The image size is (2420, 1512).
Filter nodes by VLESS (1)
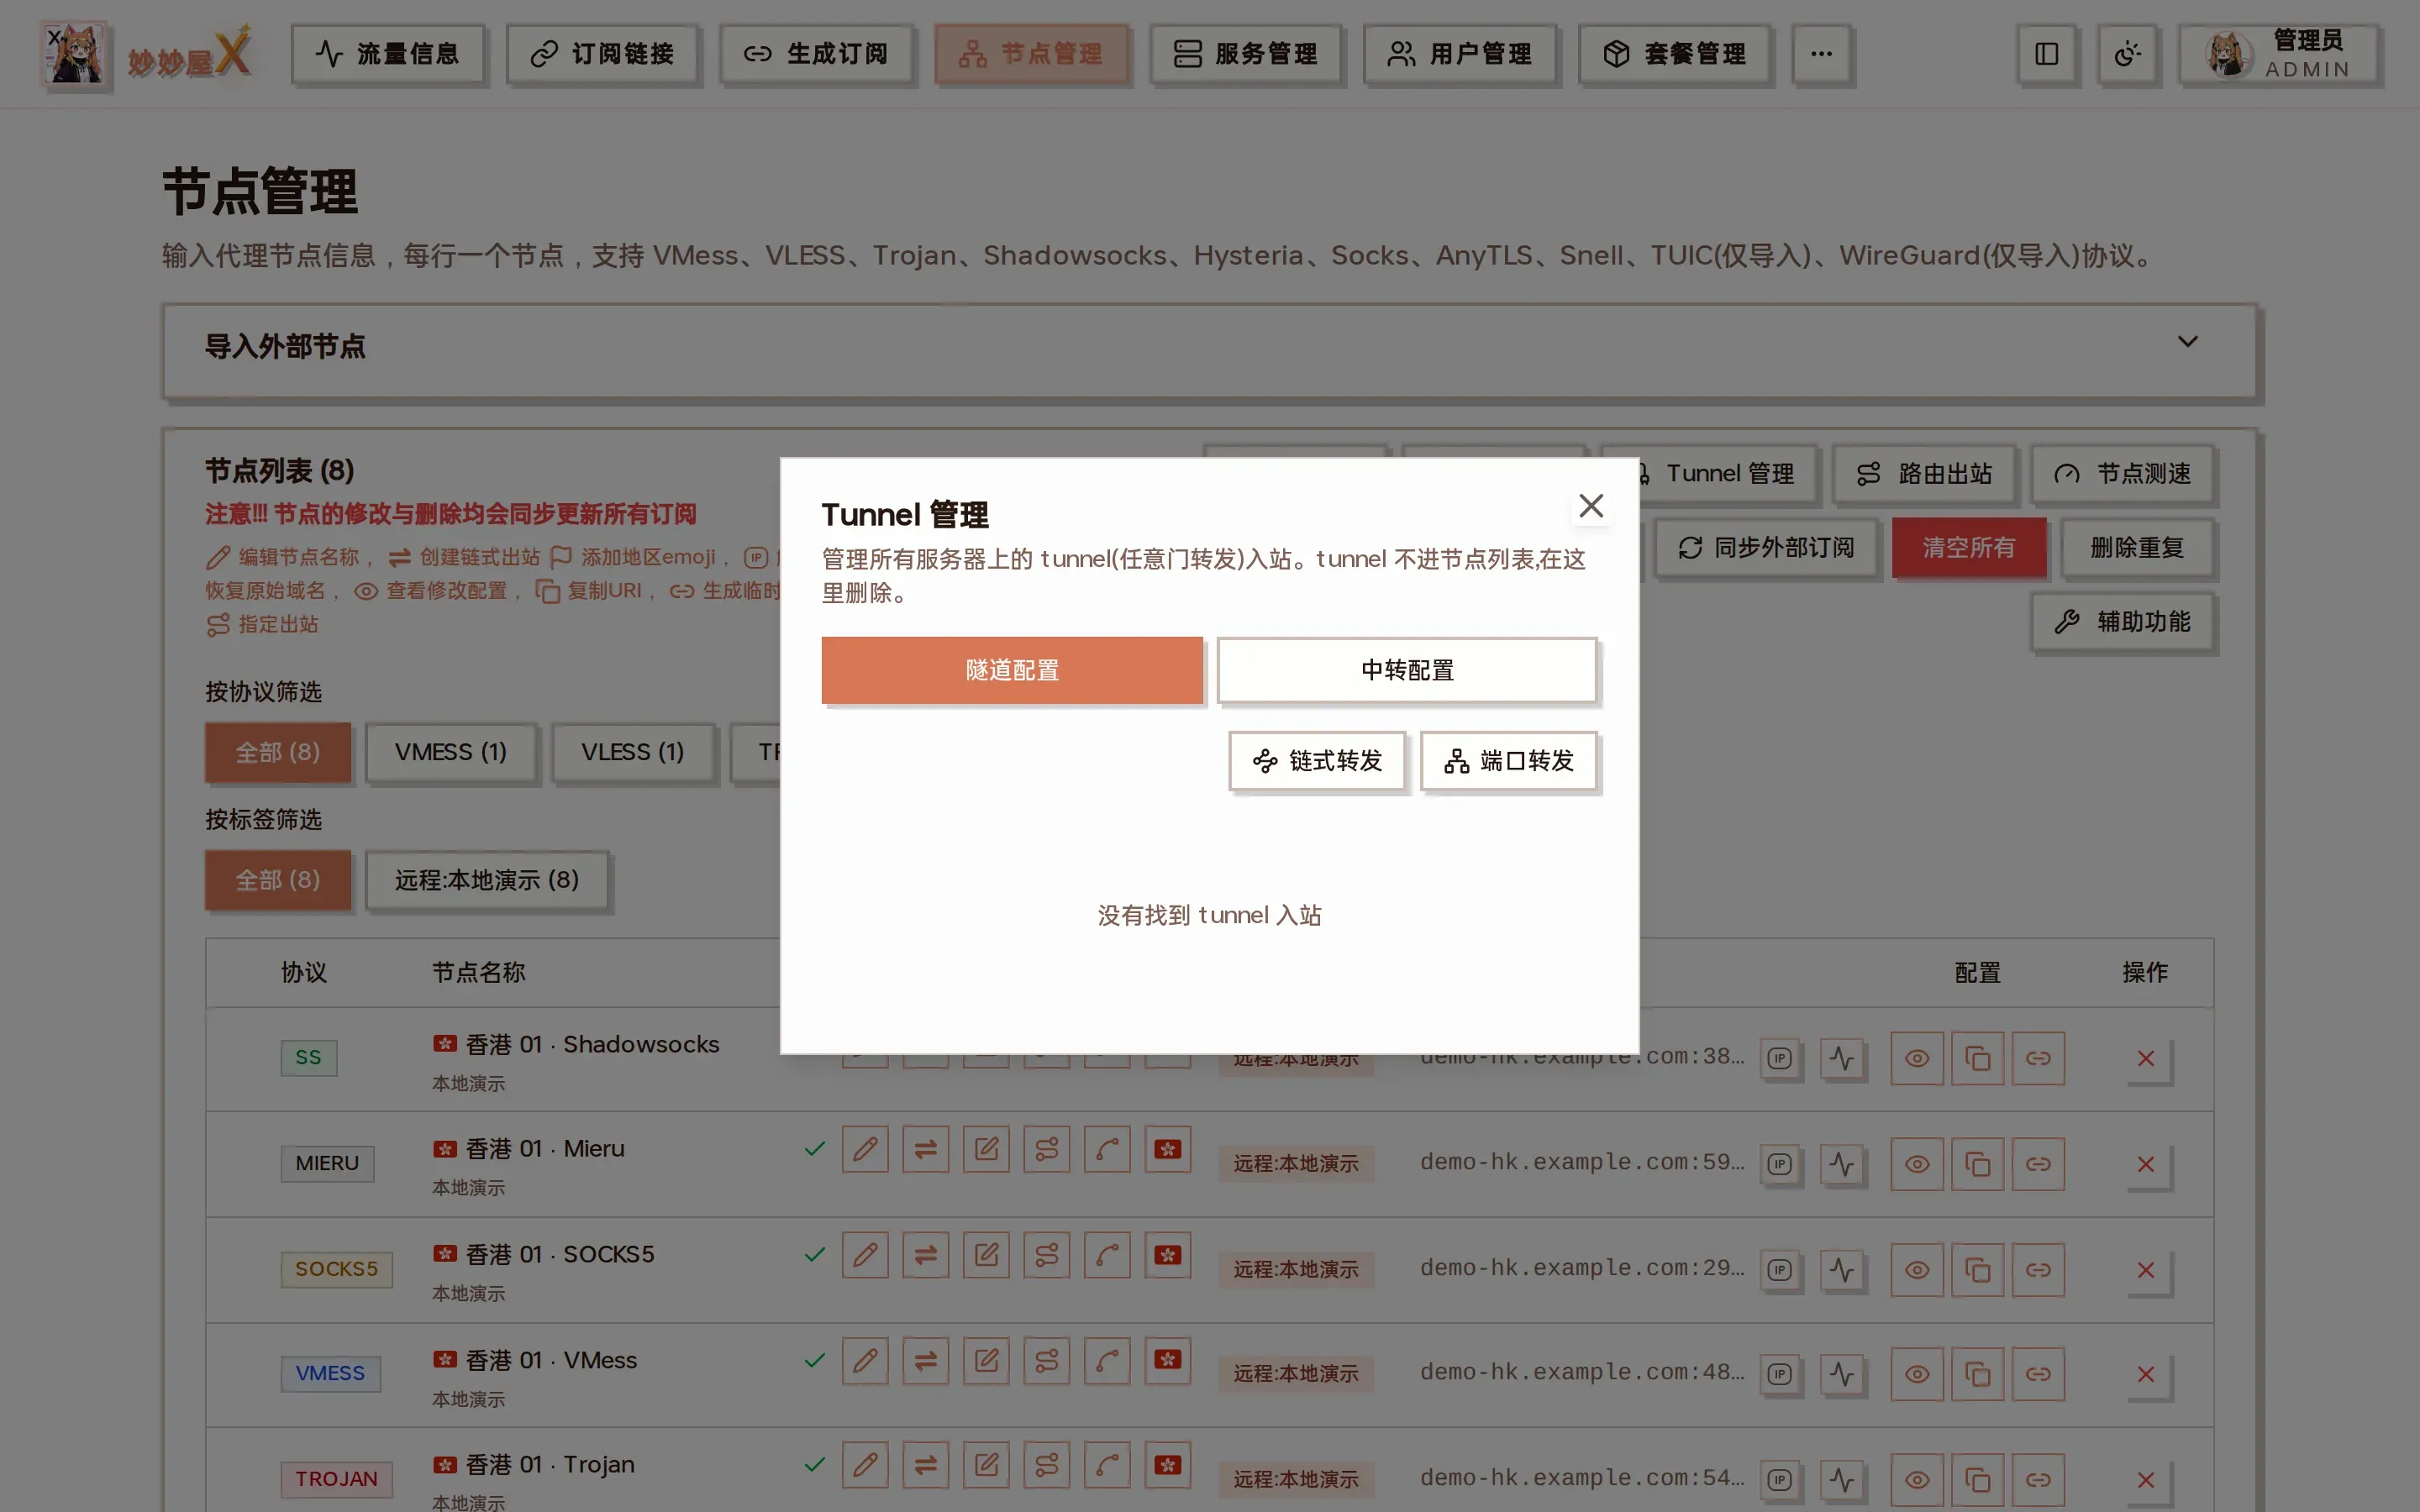point(632,752)
